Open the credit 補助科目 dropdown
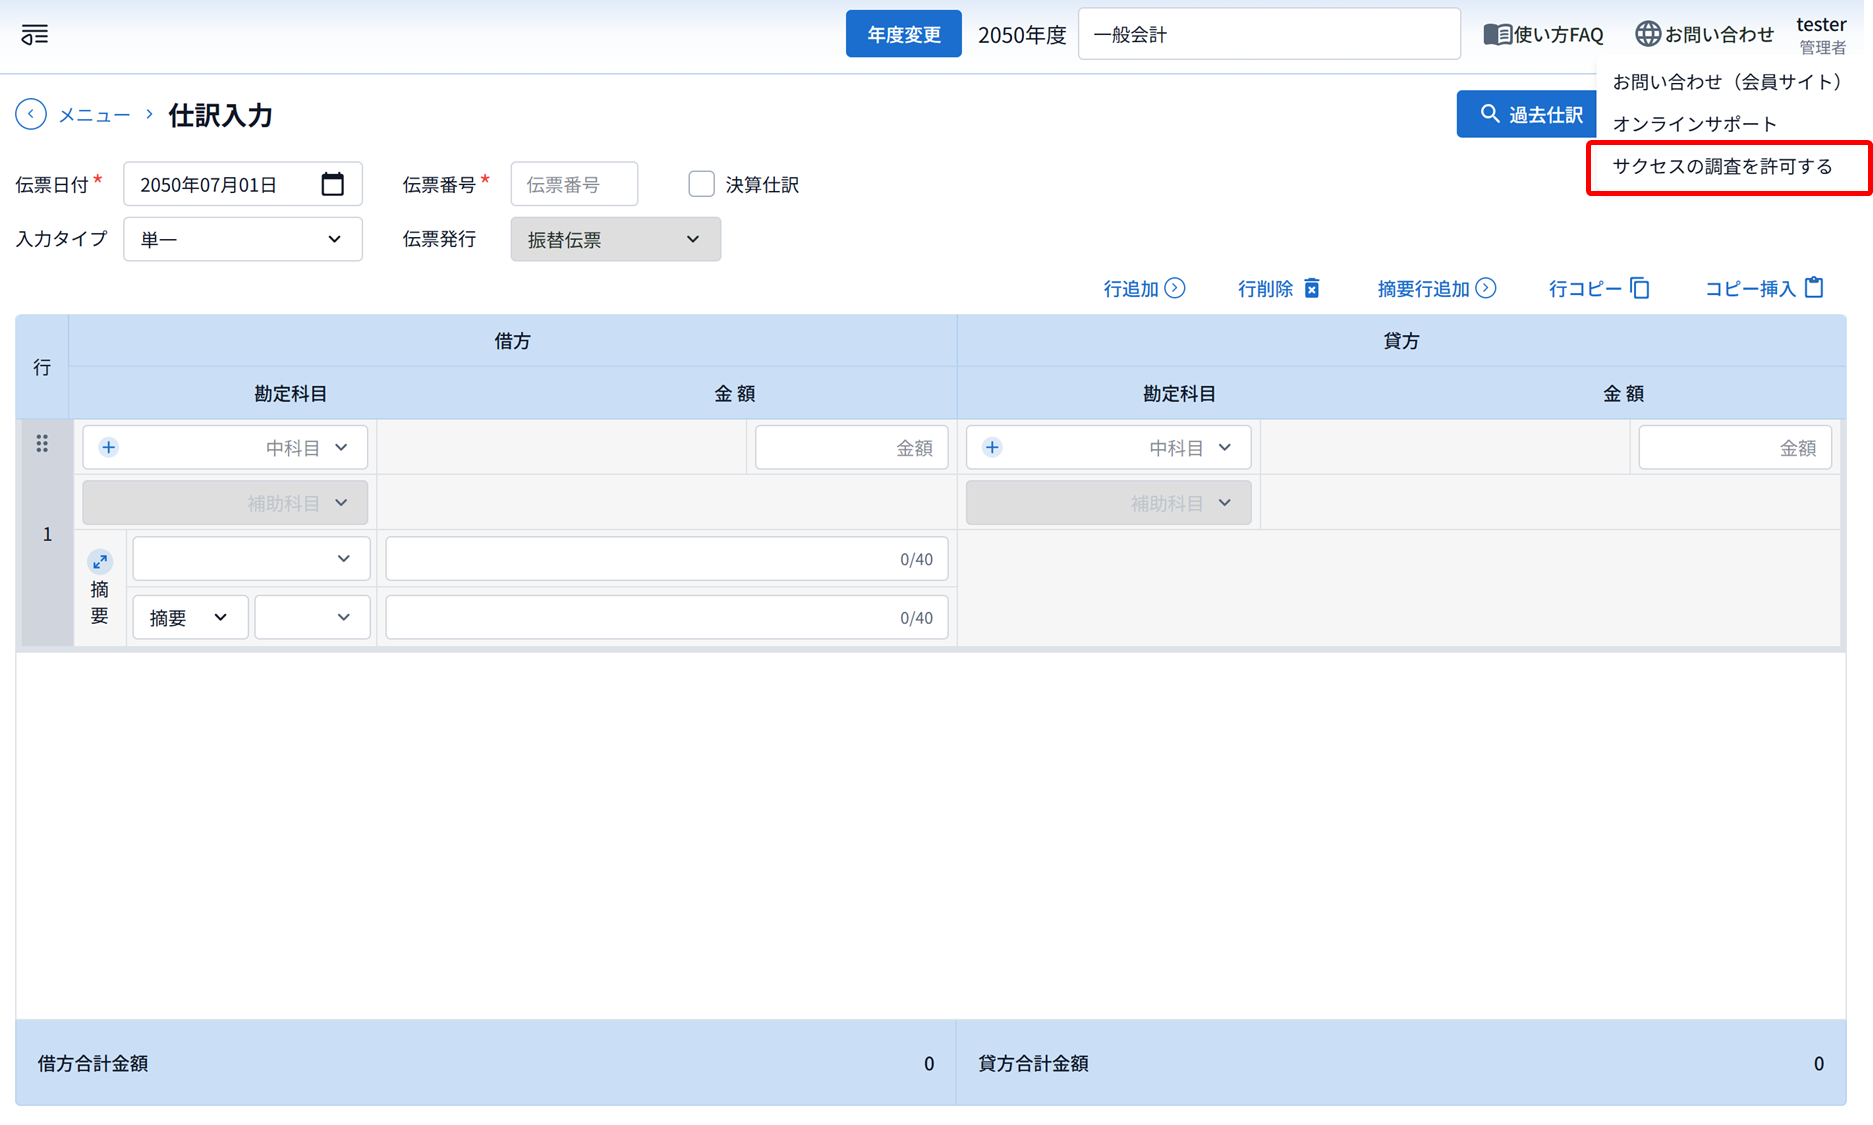Viewport: 1873px width, 1125px height. 1108,503
